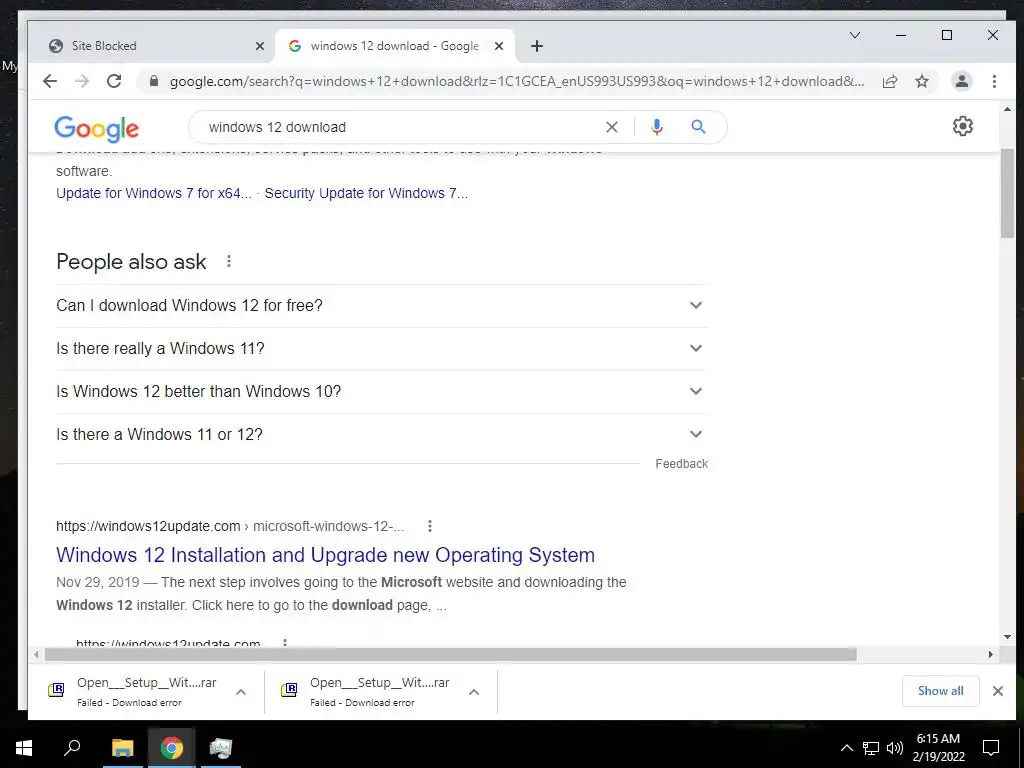Share this page icon in address bar

point(889,81)
